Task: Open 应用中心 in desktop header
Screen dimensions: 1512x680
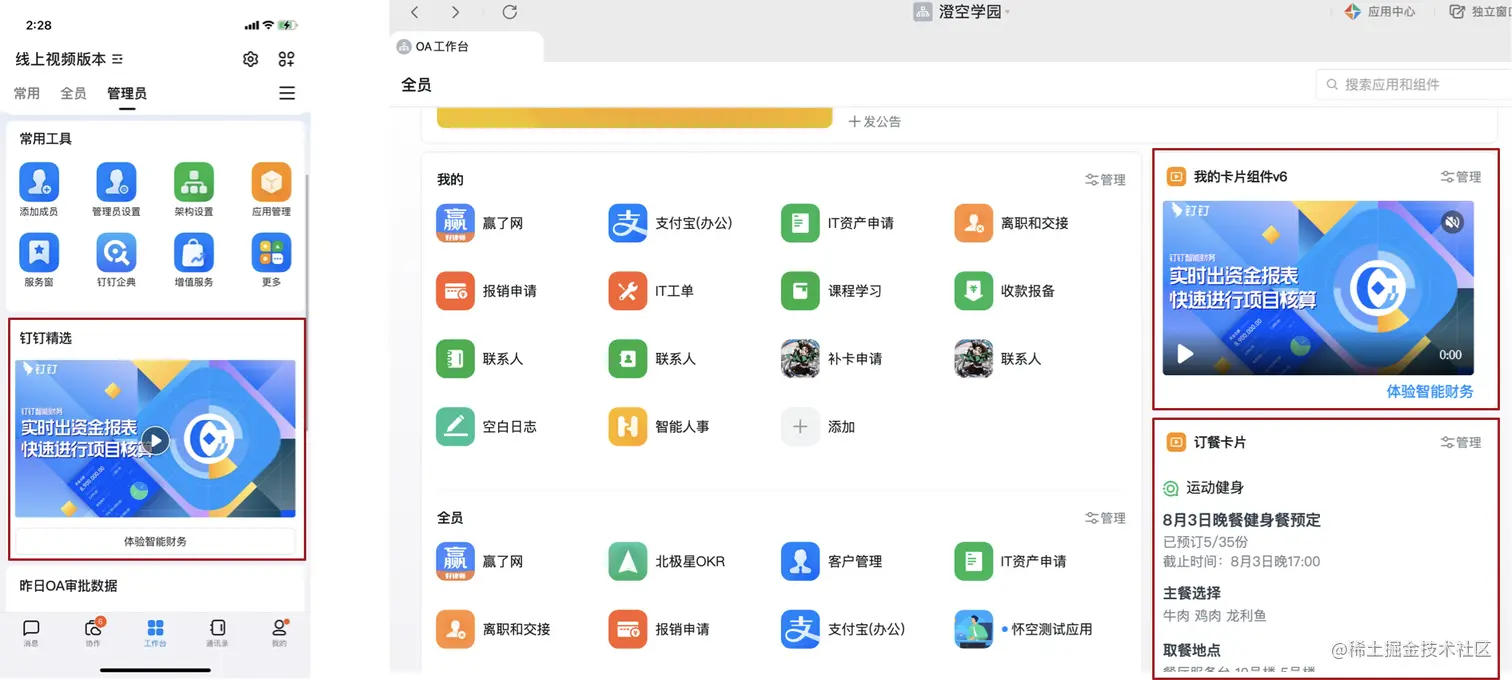Action: tap(1380, 12)
